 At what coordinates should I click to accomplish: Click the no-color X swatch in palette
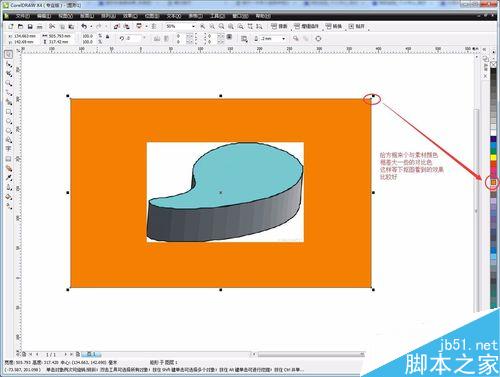click(493, 65)
